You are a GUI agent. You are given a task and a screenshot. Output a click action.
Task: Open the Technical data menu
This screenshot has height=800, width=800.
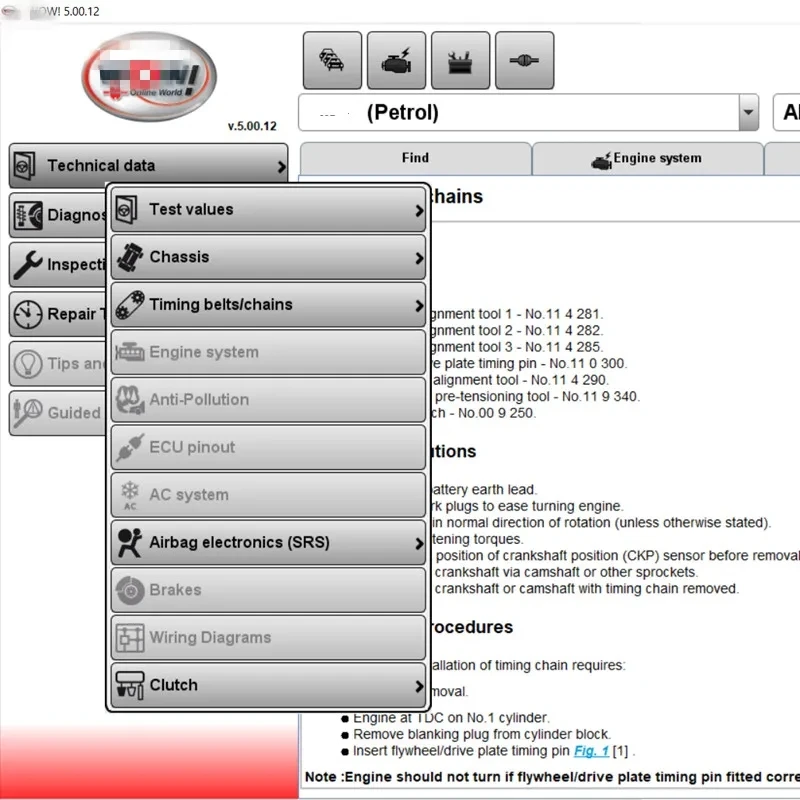point(148,165)
